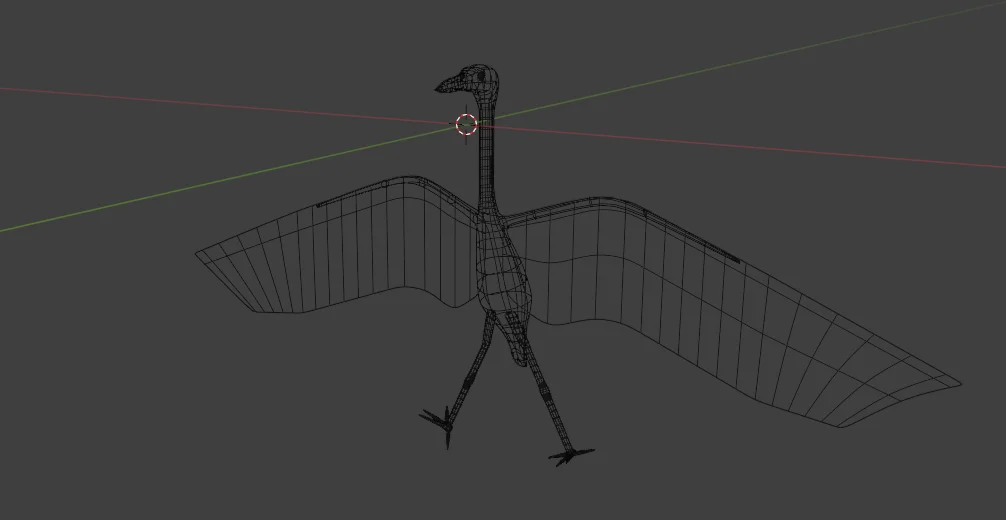
Task: Select the bird's head wireframe
Action: [x=476, y=80]
